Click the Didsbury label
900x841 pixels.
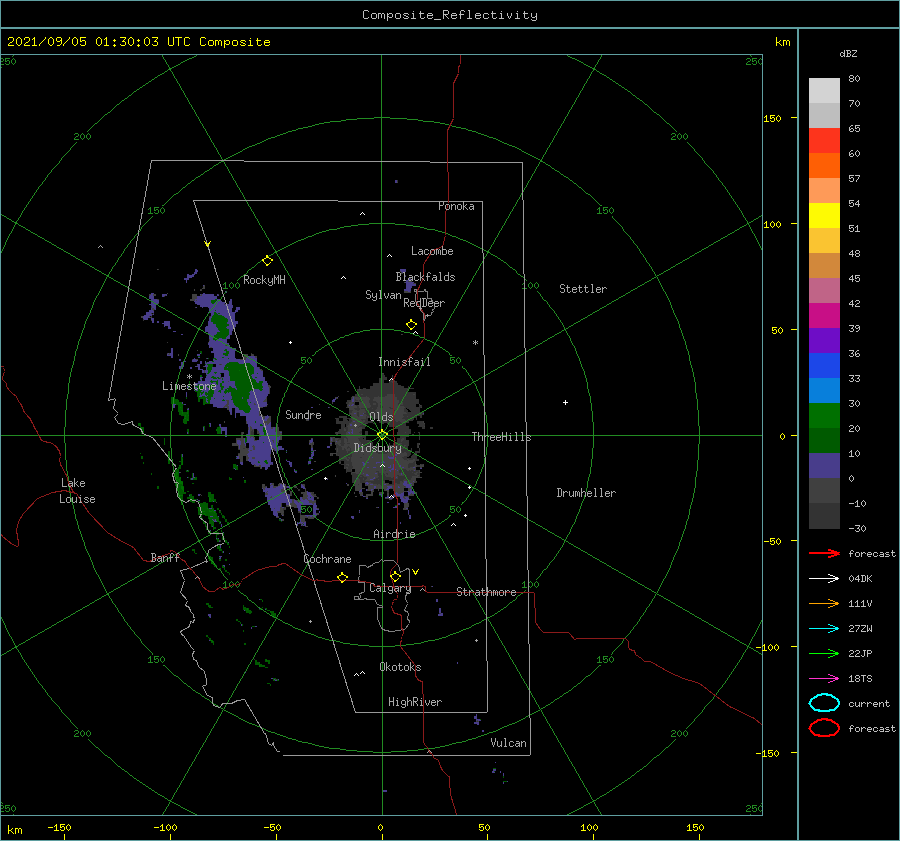(x=378, y=448)
